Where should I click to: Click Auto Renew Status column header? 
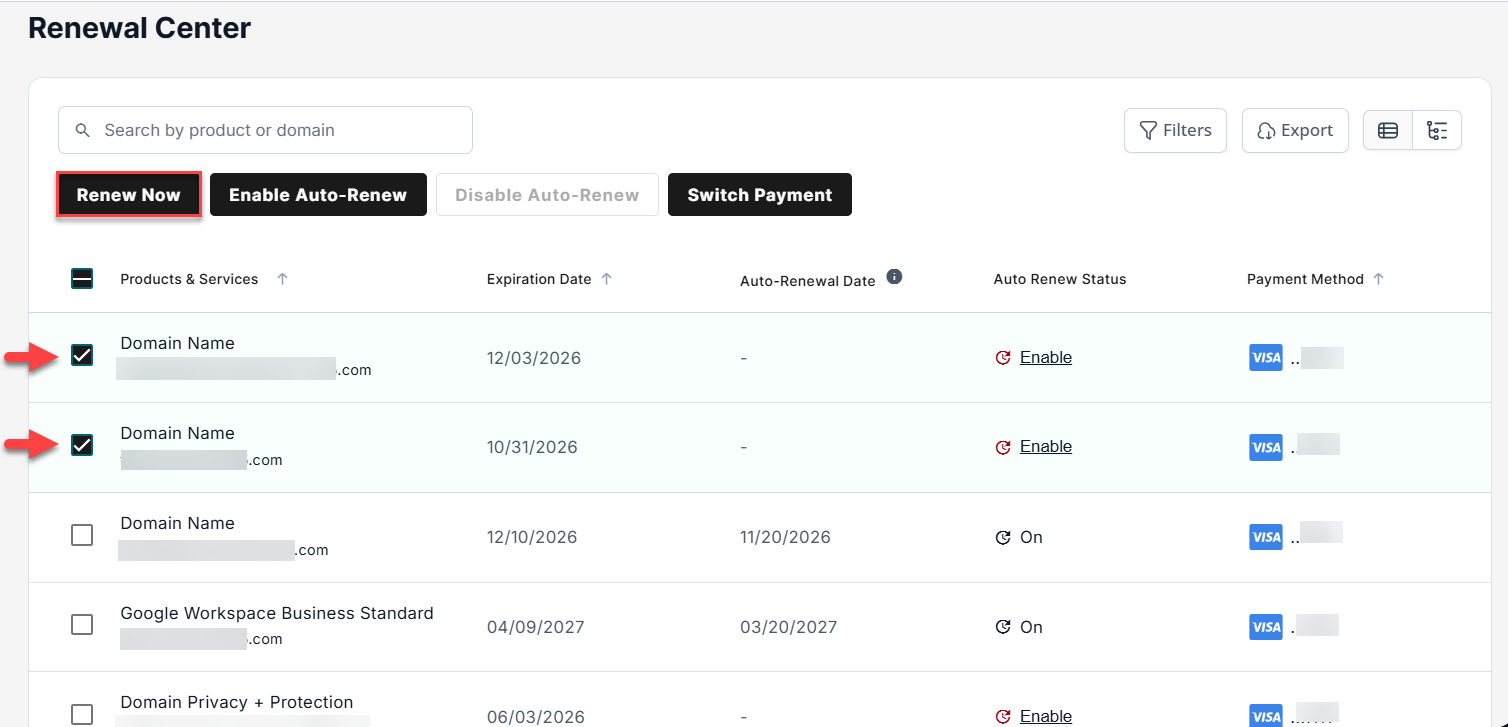click(x=1060, y=279)
